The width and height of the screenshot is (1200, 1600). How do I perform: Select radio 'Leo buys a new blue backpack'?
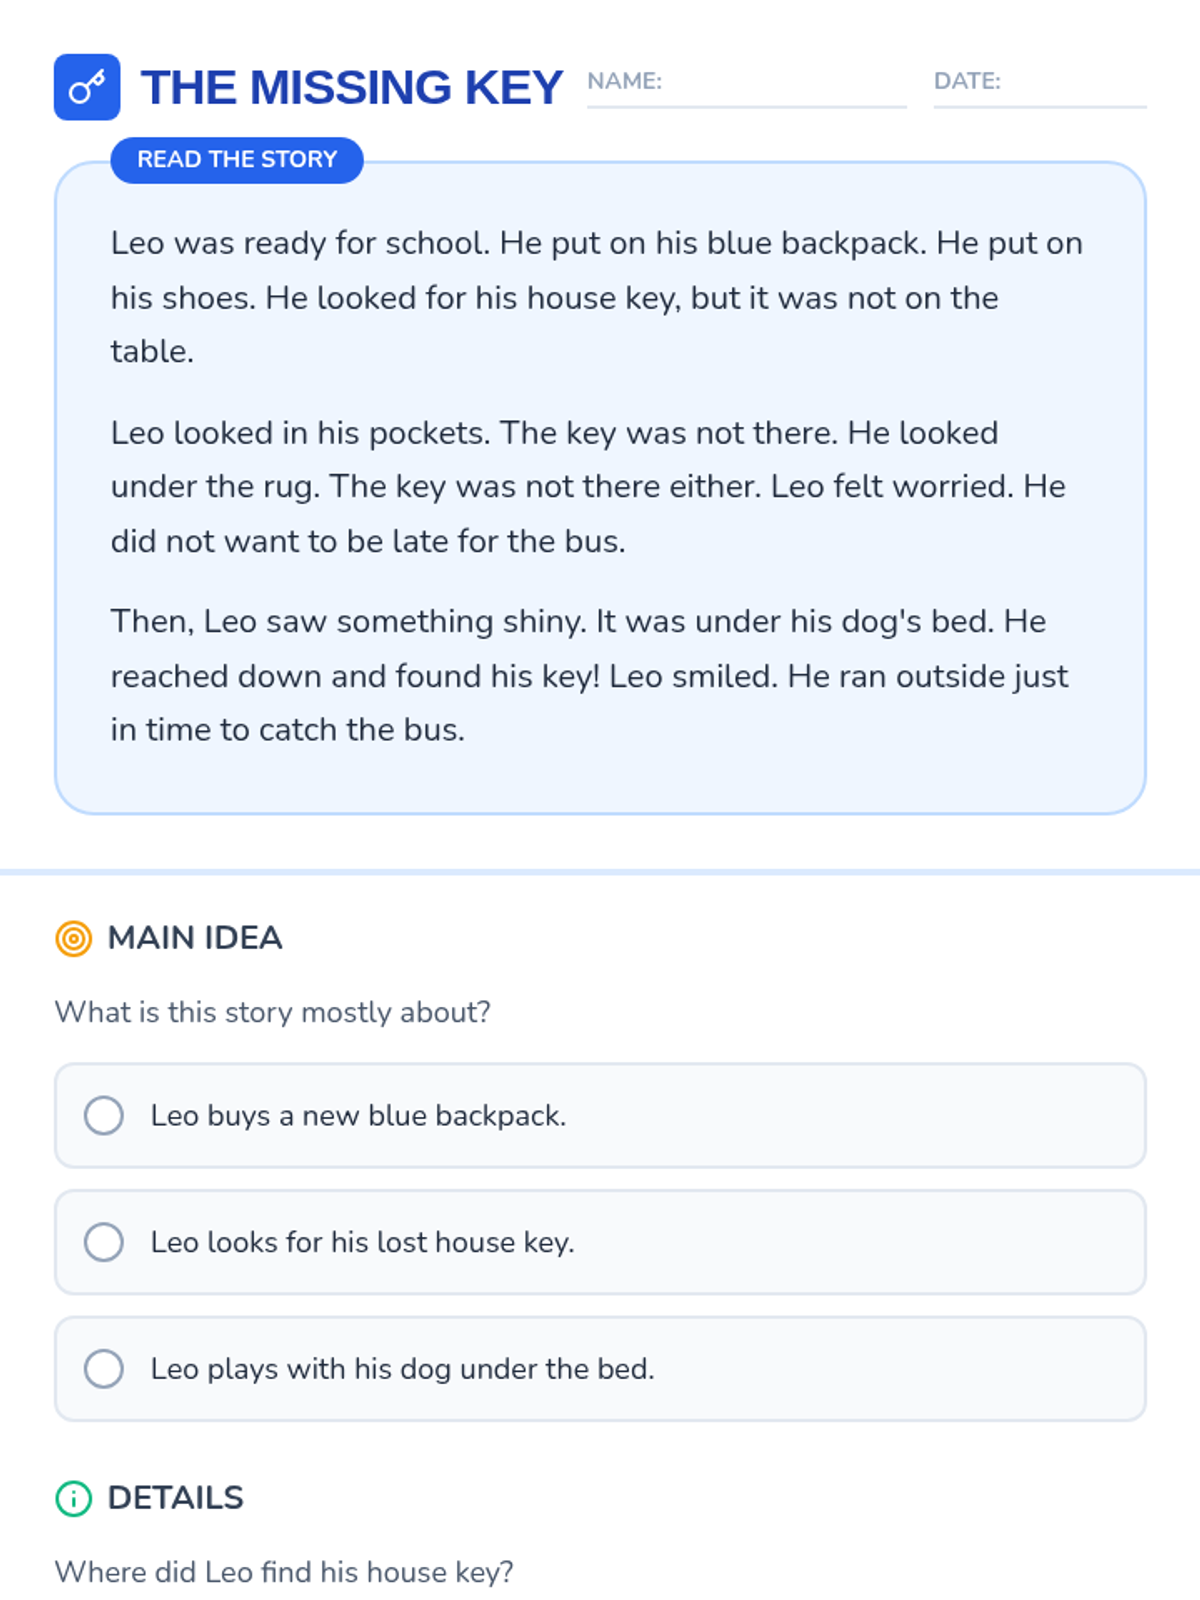pyautogui.click(x=104, y=1115)
